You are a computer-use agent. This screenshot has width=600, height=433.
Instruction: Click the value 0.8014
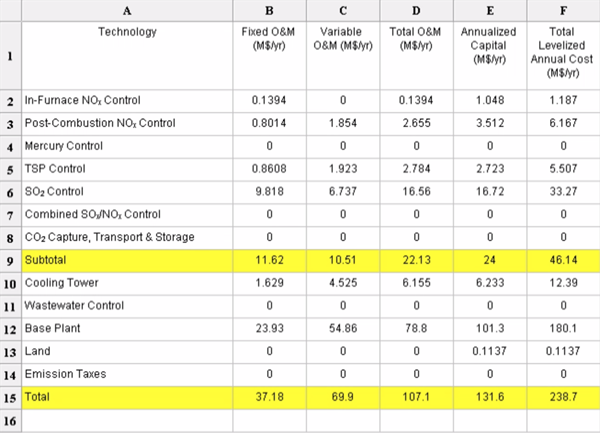pos(269,124)
